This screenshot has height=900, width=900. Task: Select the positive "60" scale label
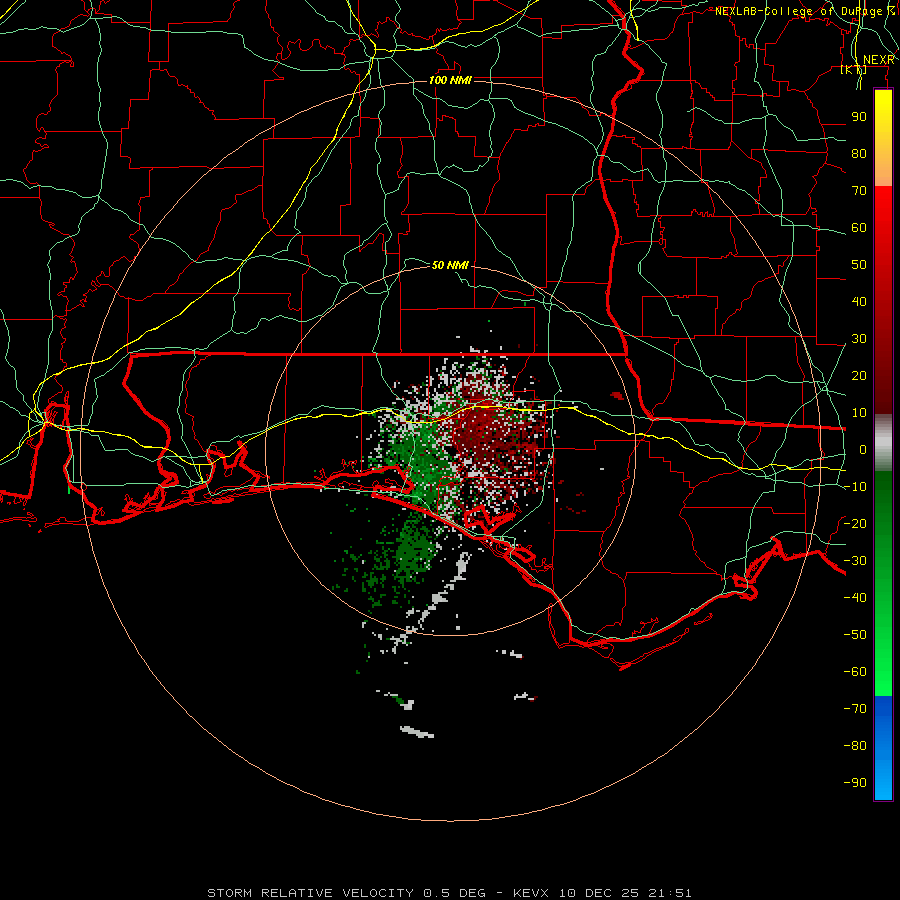(x=859, y=228)
